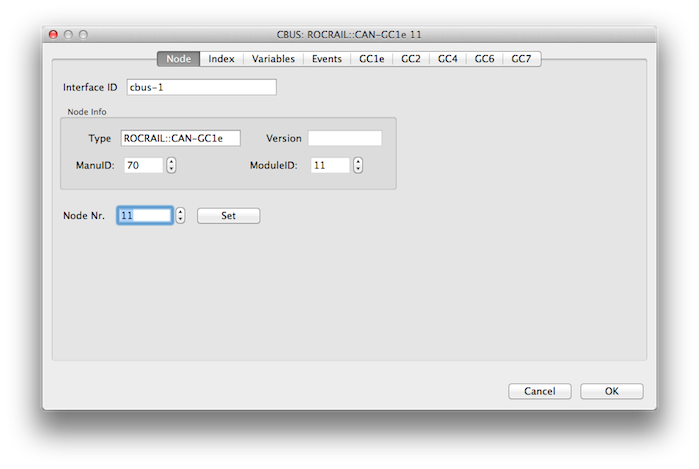Click the ModuleID value field
This screenshot has height=469, width=699.
[x=329, y=165]
